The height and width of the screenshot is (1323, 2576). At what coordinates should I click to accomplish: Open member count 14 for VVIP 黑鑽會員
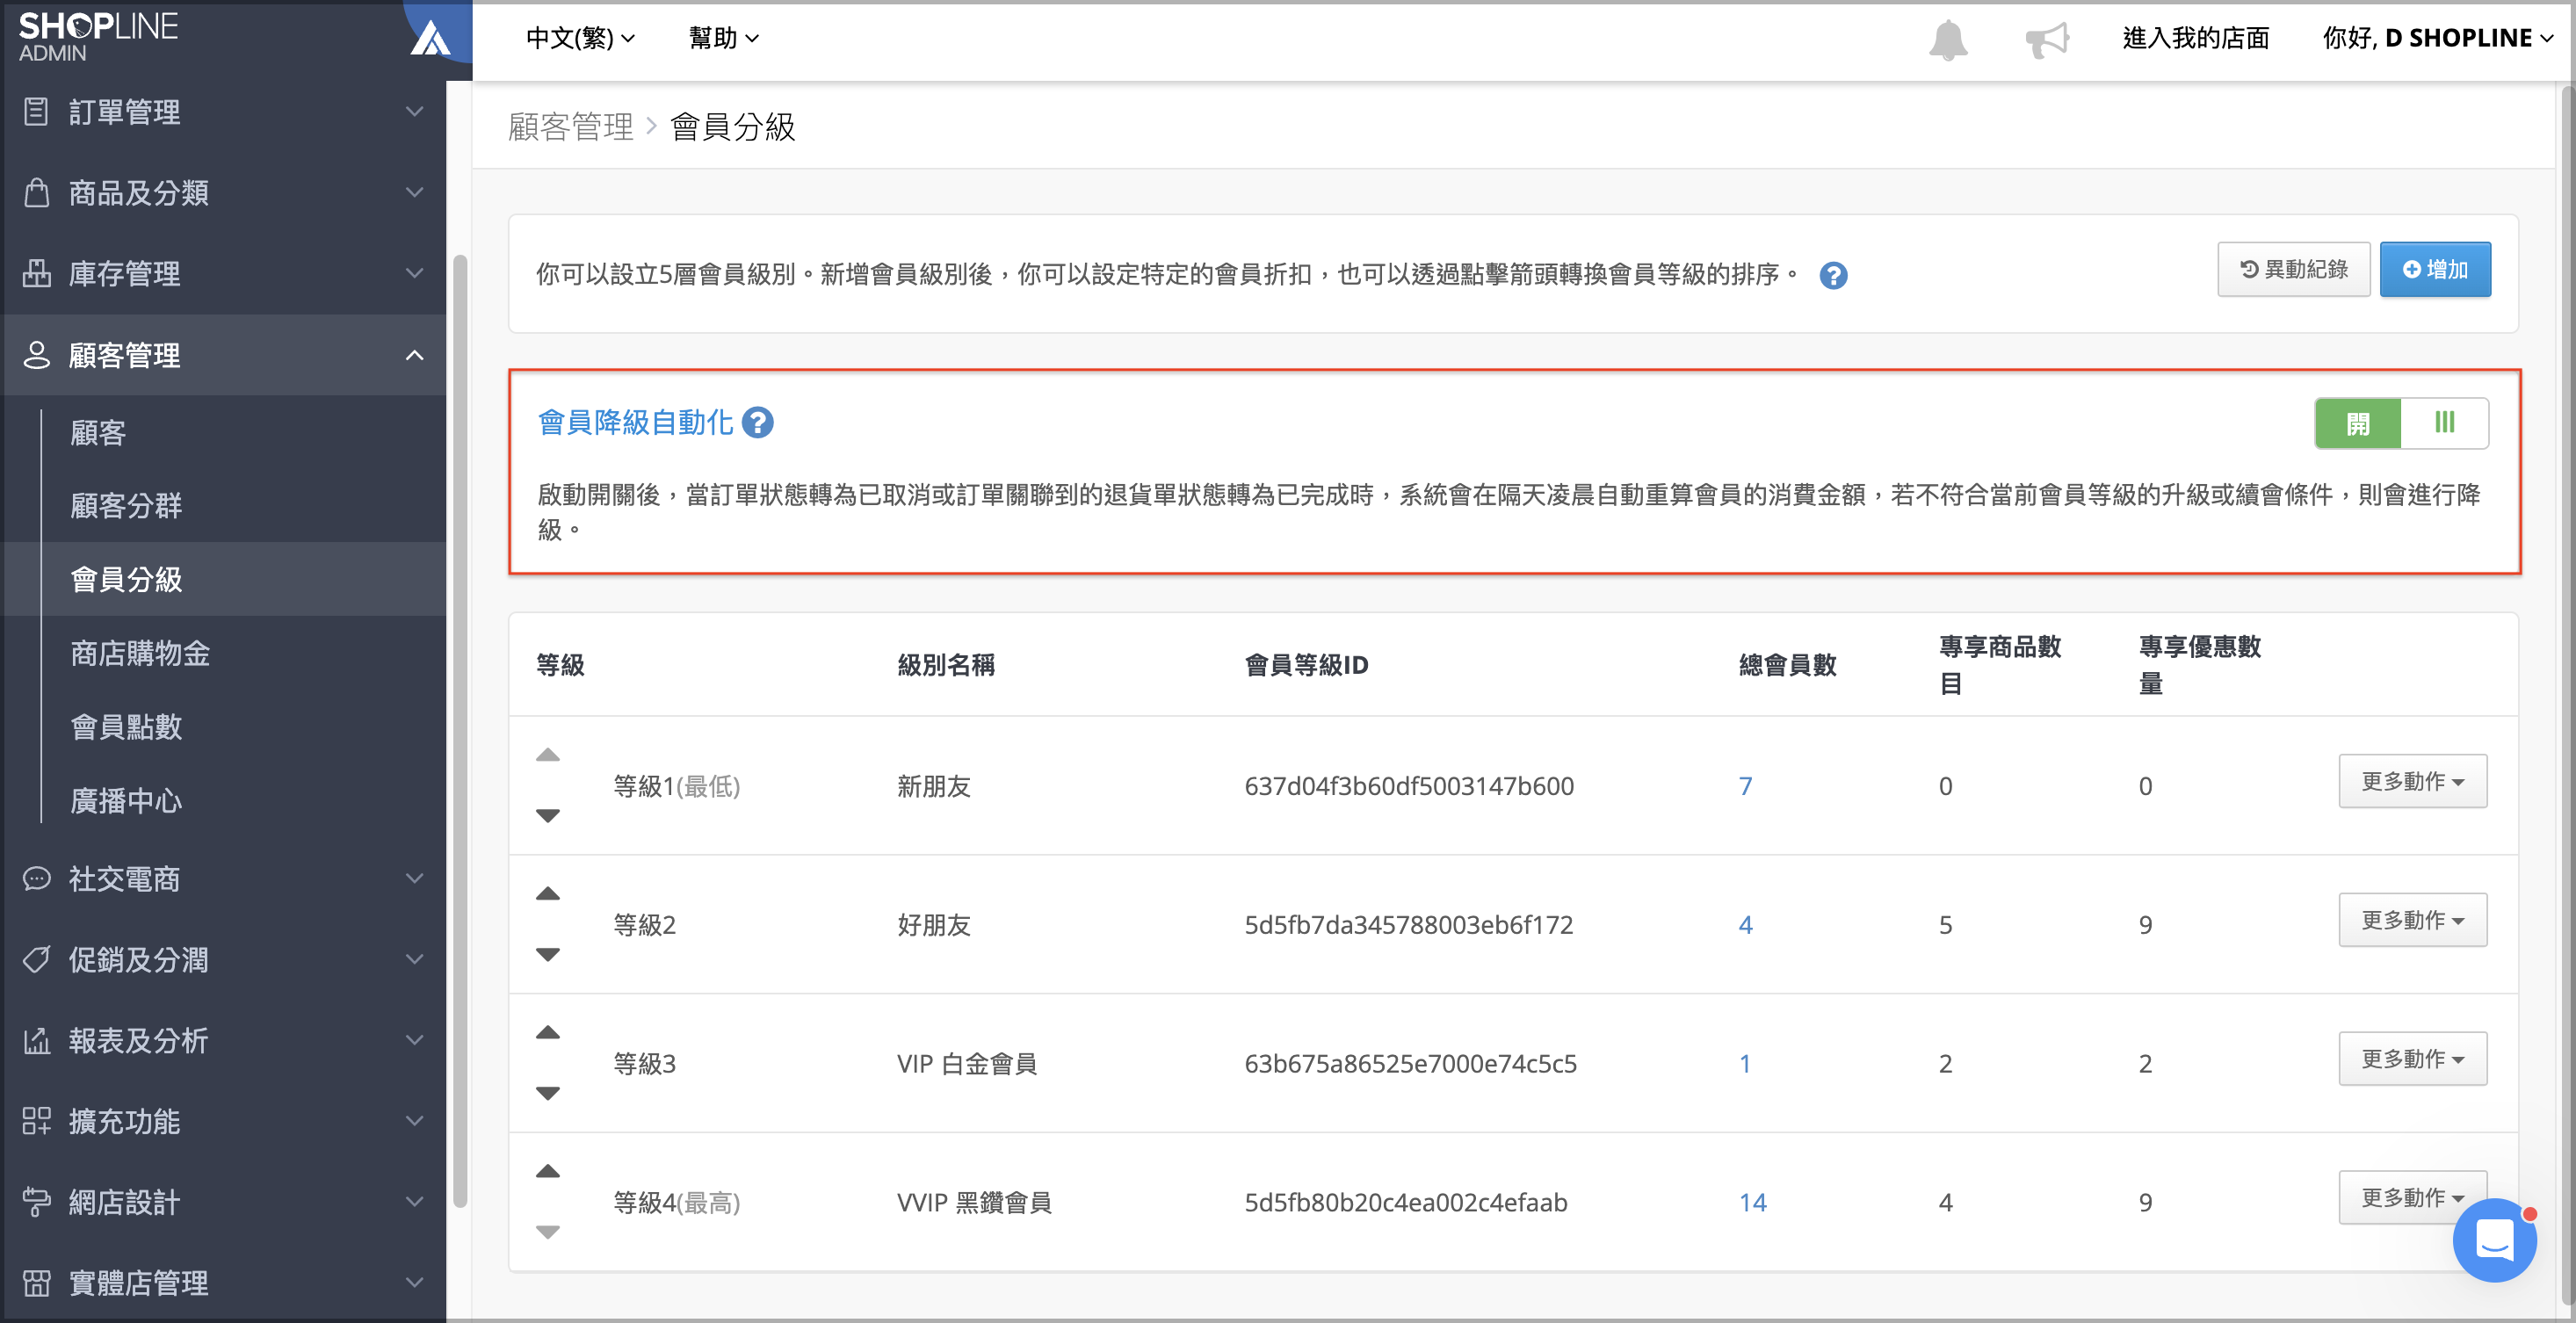point(1752,1202)
